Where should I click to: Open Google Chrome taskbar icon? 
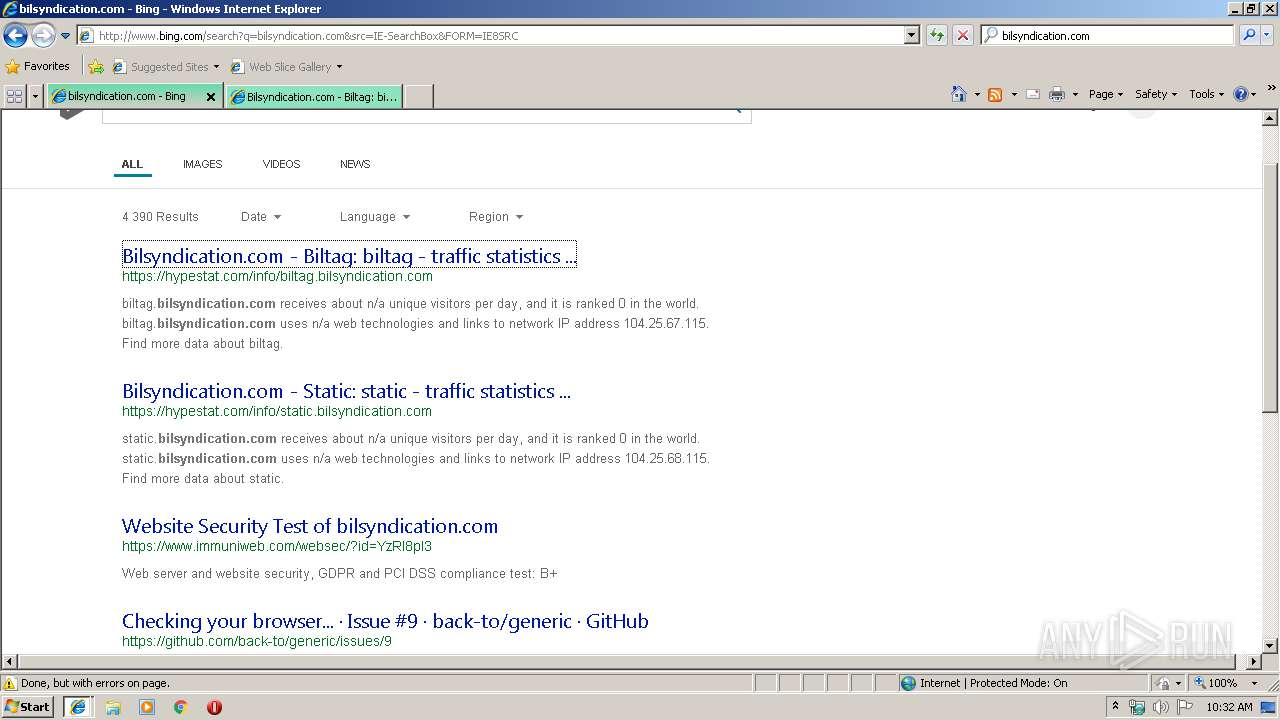click(x=181, y=707)
